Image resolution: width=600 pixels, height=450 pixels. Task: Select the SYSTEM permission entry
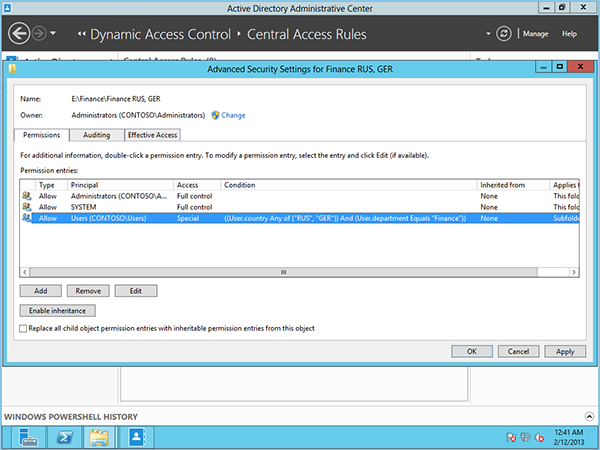(300, 207)
